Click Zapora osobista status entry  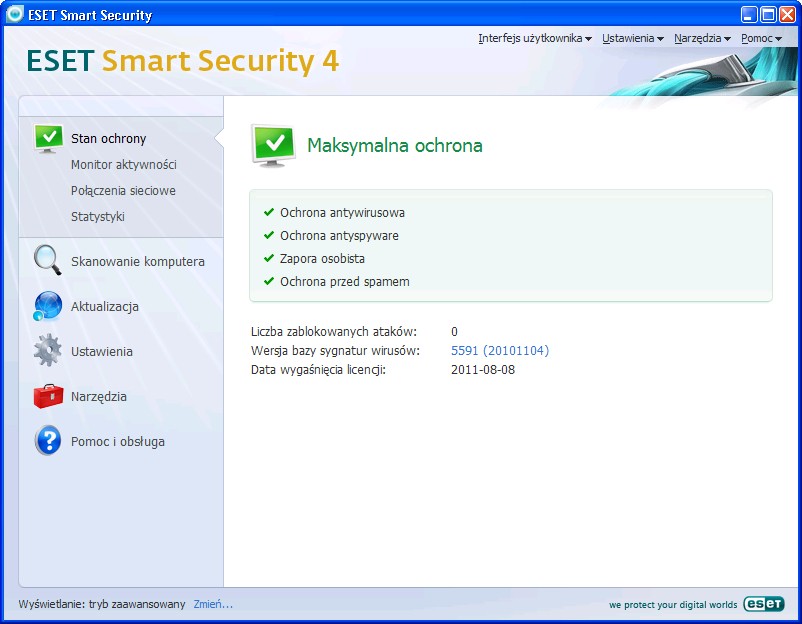[322, 258]
